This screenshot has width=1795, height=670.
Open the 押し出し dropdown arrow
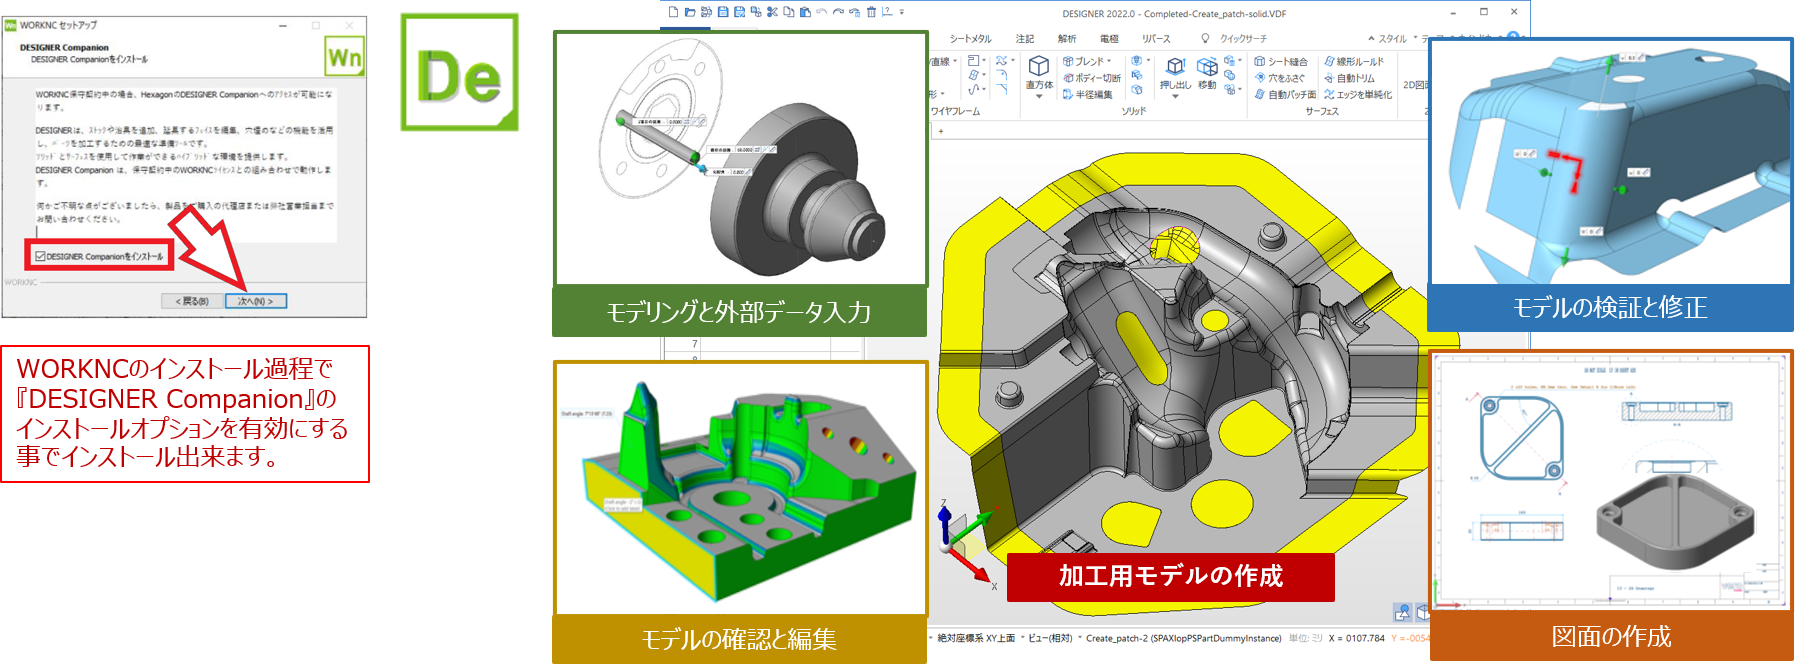click(x=1175, y=96)
